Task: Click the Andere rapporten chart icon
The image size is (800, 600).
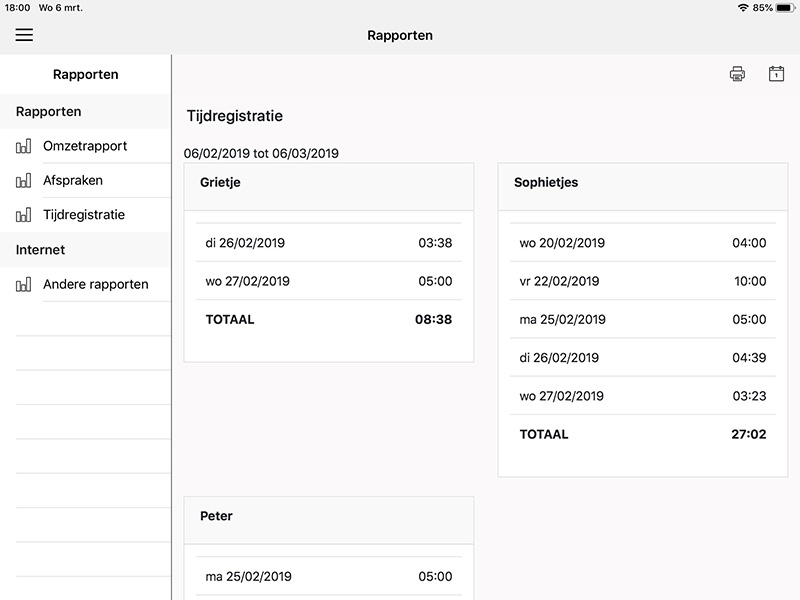Action: point(23,285)
